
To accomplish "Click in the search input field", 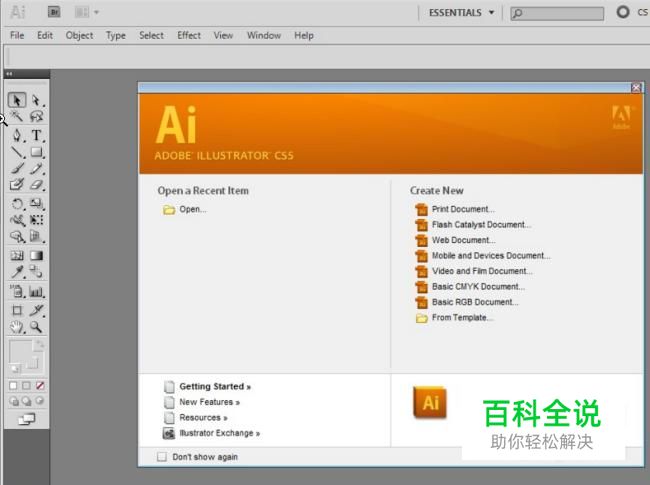I will coord(557,13).
